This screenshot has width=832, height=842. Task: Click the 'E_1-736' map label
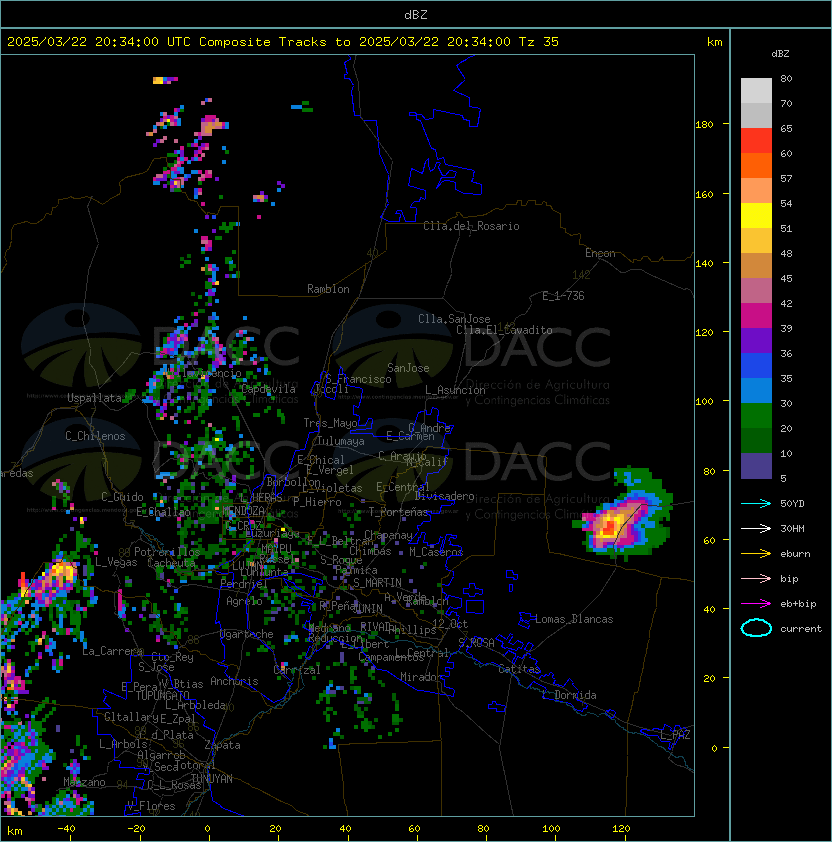click(563, 296)
